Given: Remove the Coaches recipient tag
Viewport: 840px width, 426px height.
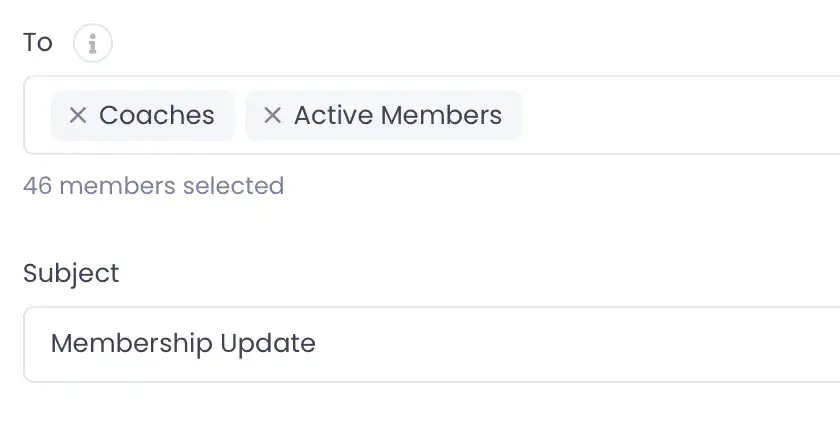Looking at the screenshot, I should click(x=78, y=116).
